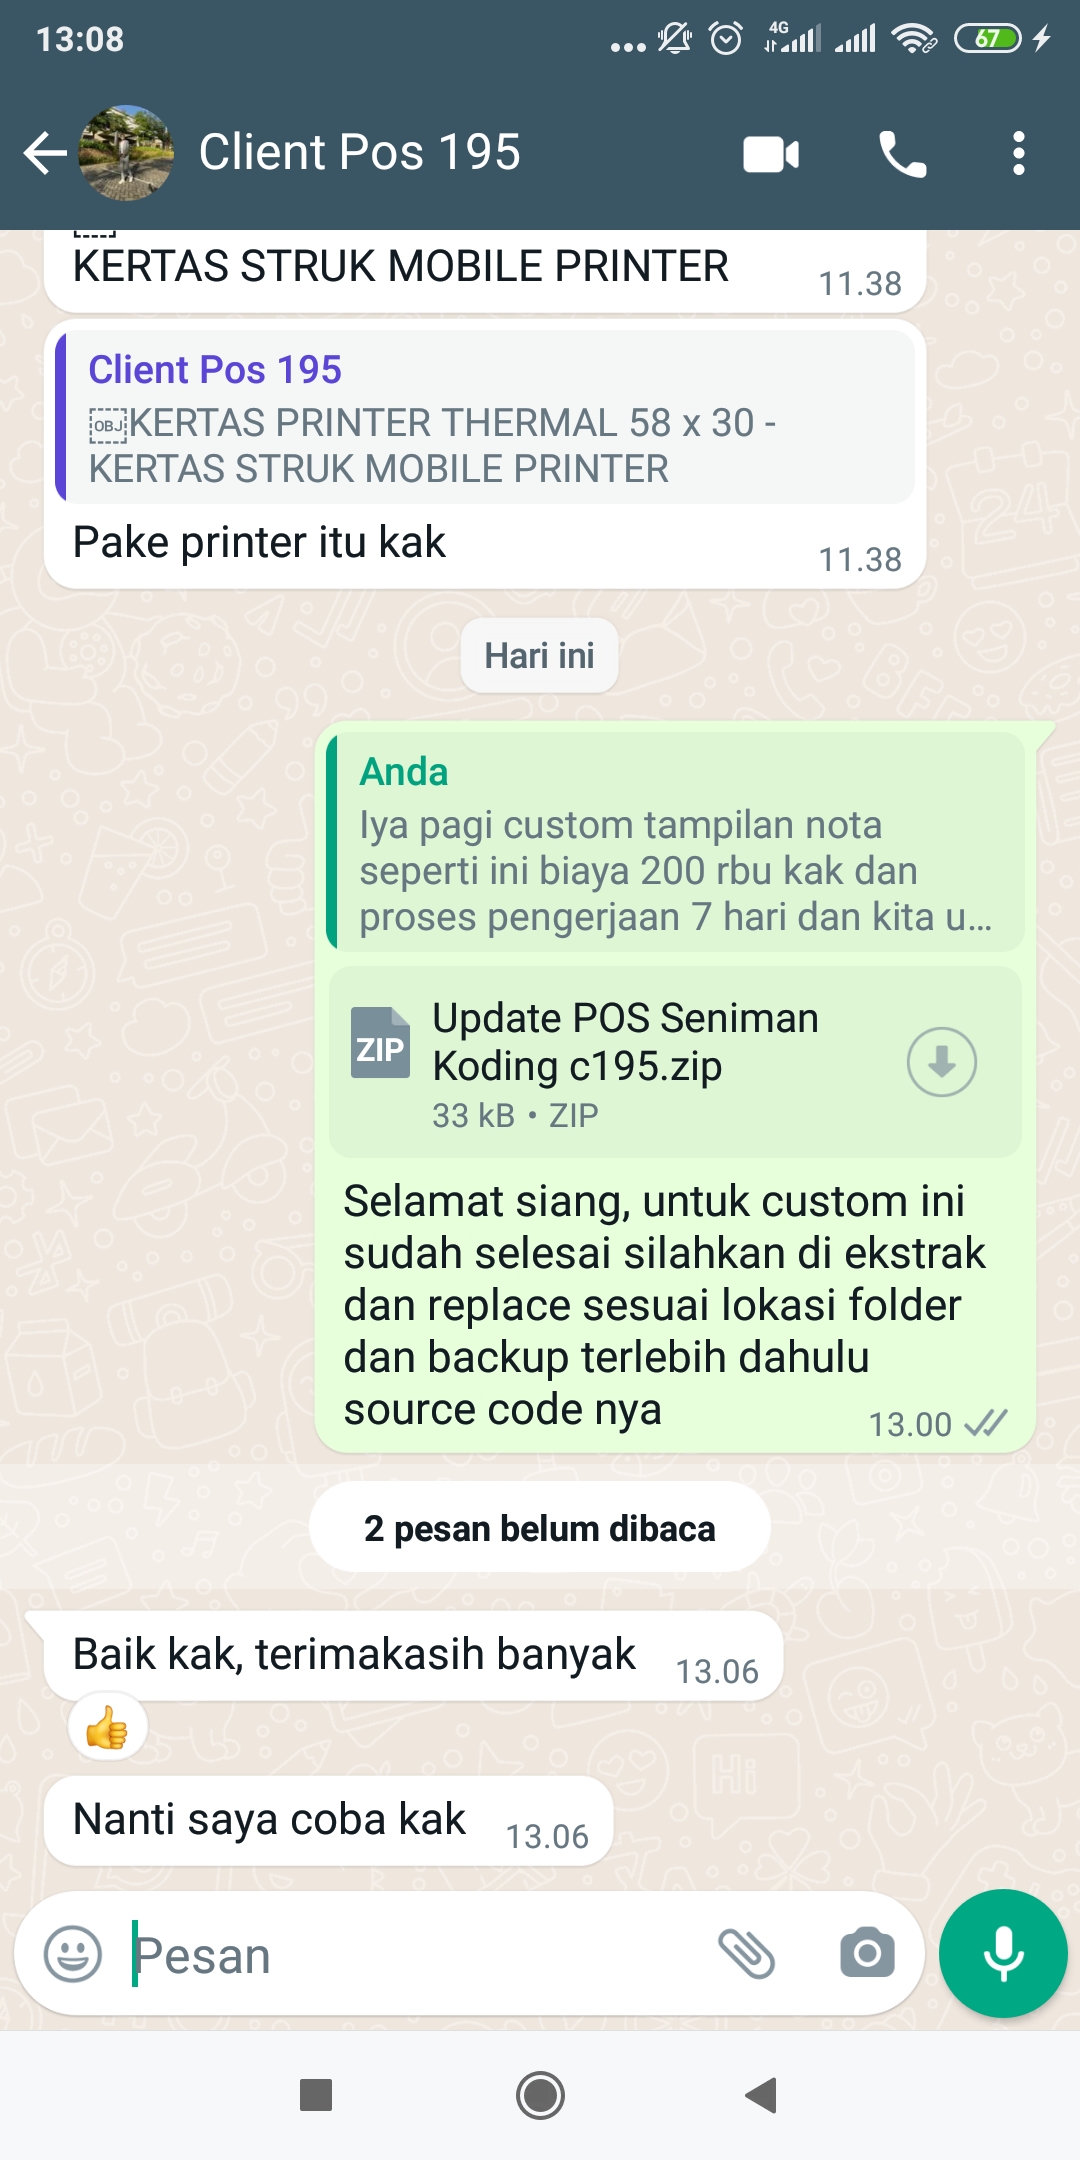Viewport: 1080px width, 2160px height.
Task: Open recent apps with the square button
Action: [316, 2095]
